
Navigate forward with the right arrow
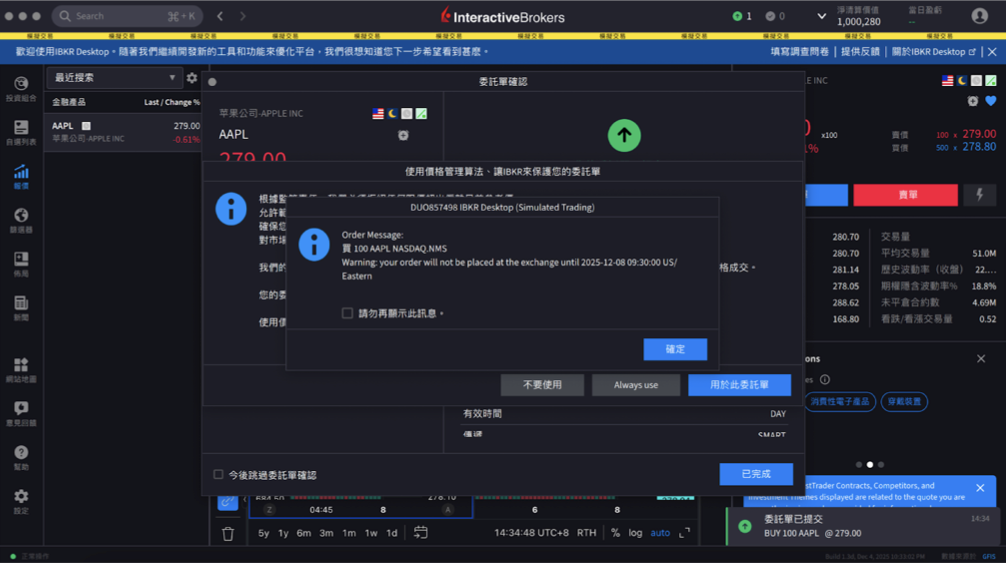coord(243,16)
